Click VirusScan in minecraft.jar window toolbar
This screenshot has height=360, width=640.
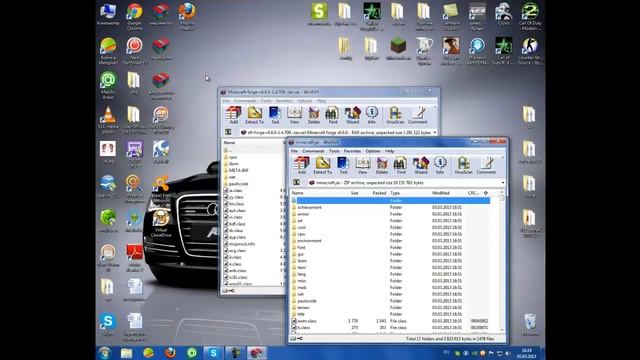coord(463,165)
